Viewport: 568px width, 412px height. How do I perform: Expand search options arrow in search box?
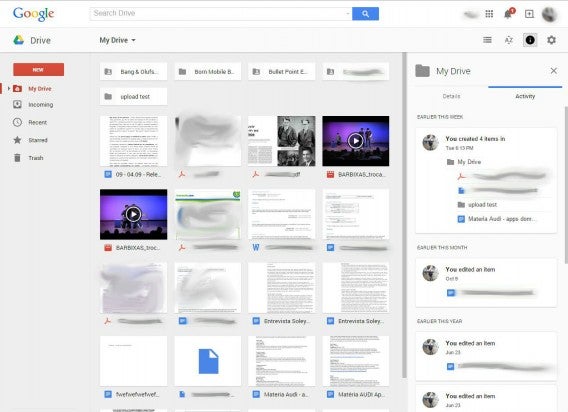[348, 14]
